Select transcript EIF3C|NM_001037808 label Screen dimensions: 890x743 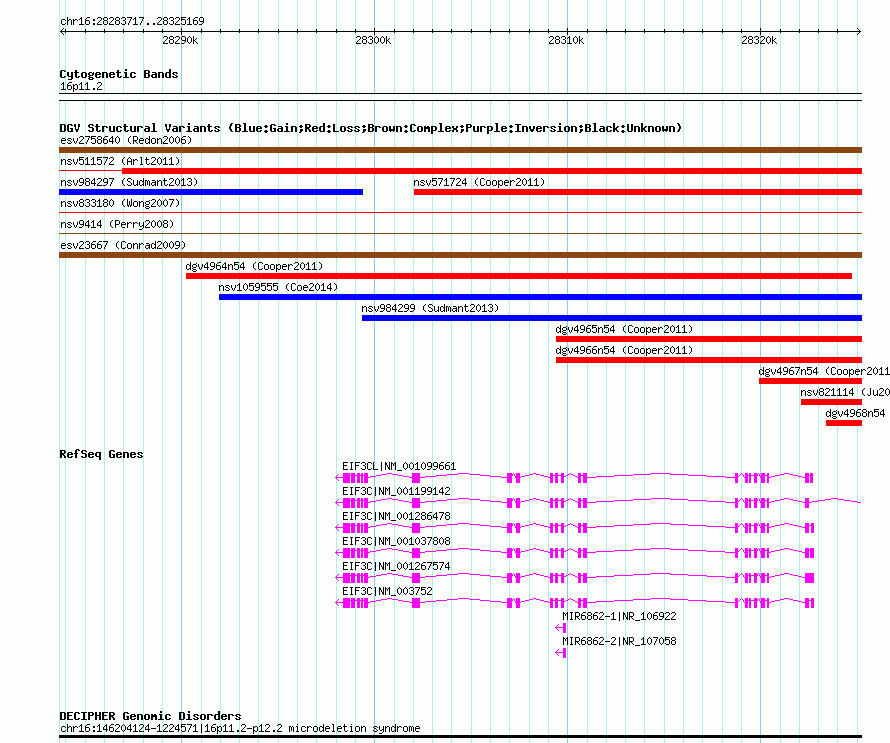[x=396, y=541]
